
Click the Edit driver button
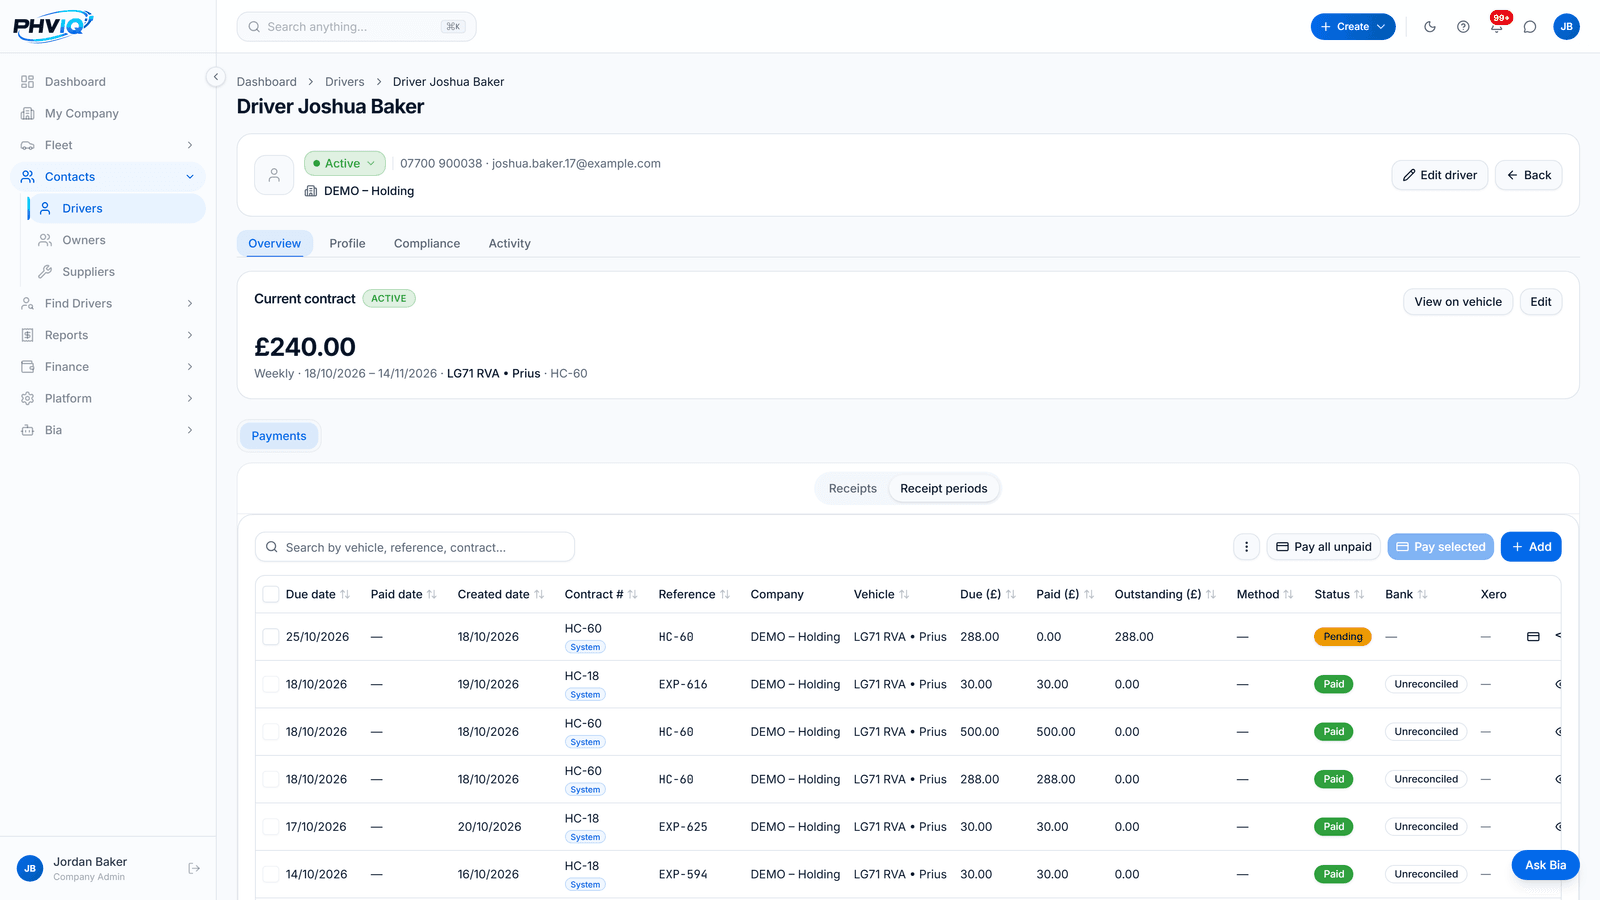pyautogui.click(x=1440, y=175)
